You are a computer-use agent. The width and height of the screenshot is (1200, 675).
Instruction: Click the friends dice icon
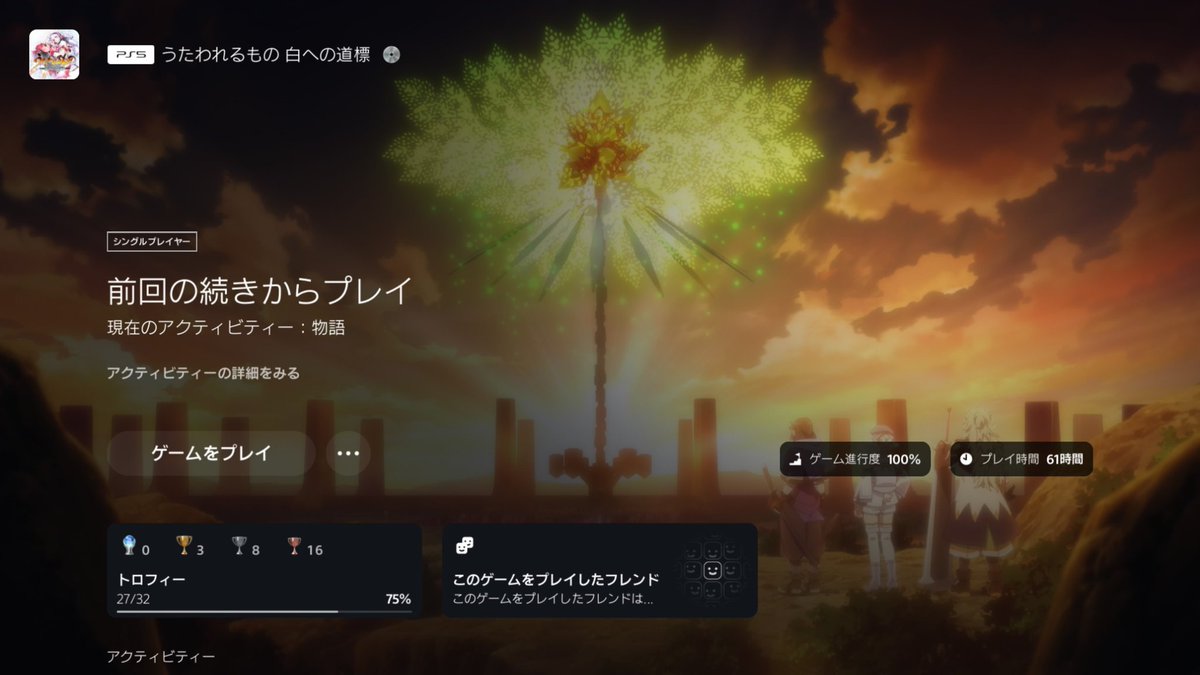(x=464, y=545)
